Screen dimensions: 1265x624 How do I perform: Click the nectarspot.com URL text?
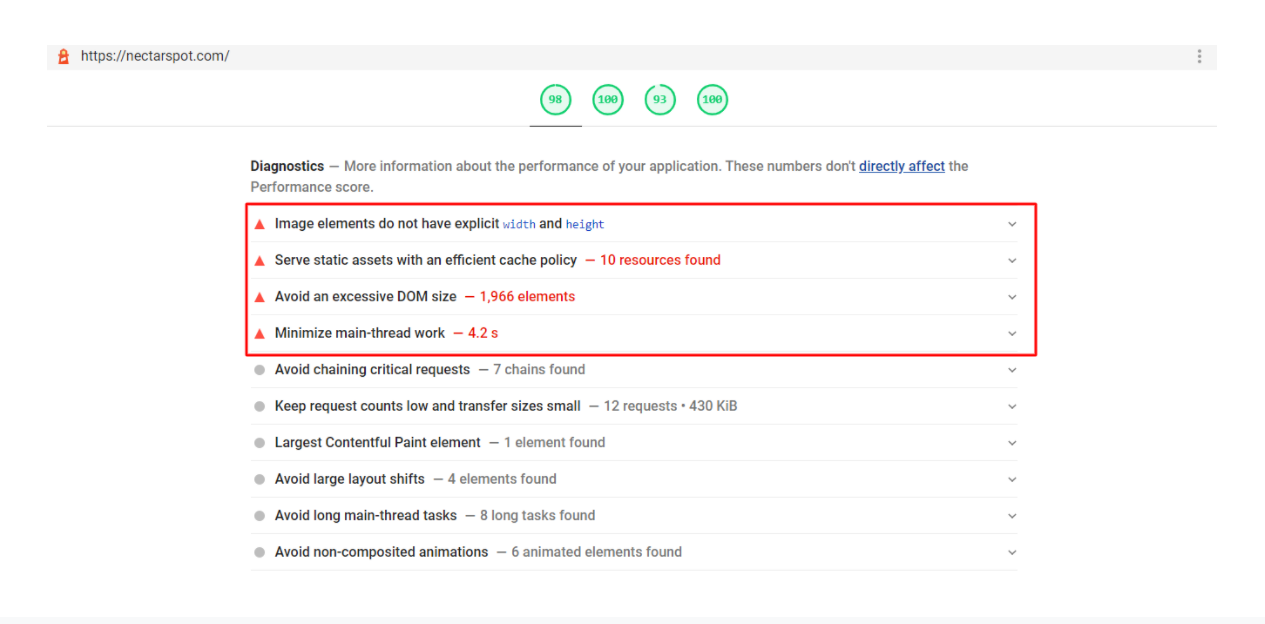tap(155, 56)
